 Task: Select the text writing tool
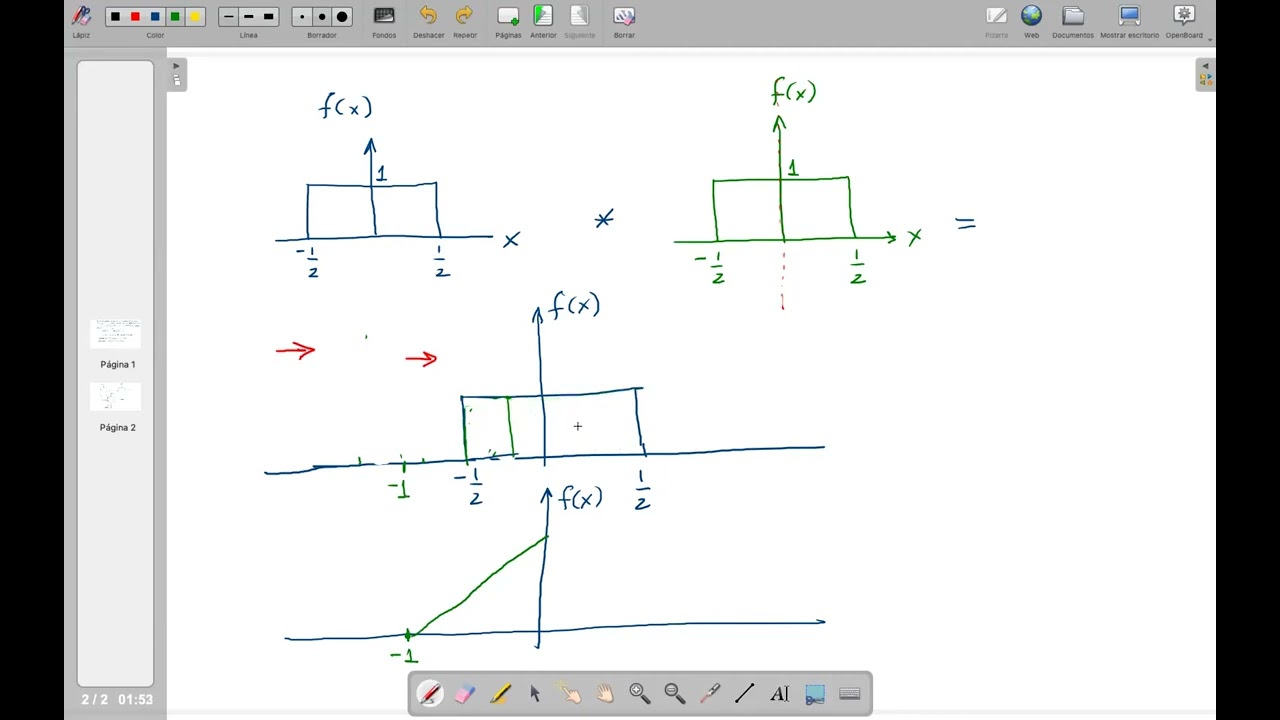click(780, 693)
